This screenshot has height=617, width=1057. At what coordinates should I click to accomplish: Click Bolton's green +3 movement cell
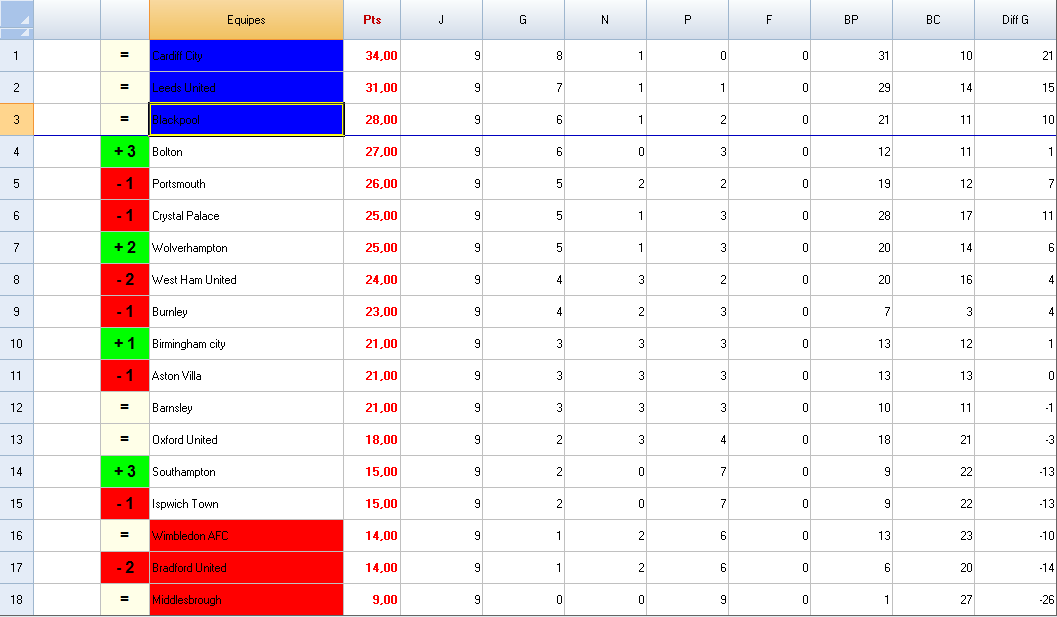125,152
